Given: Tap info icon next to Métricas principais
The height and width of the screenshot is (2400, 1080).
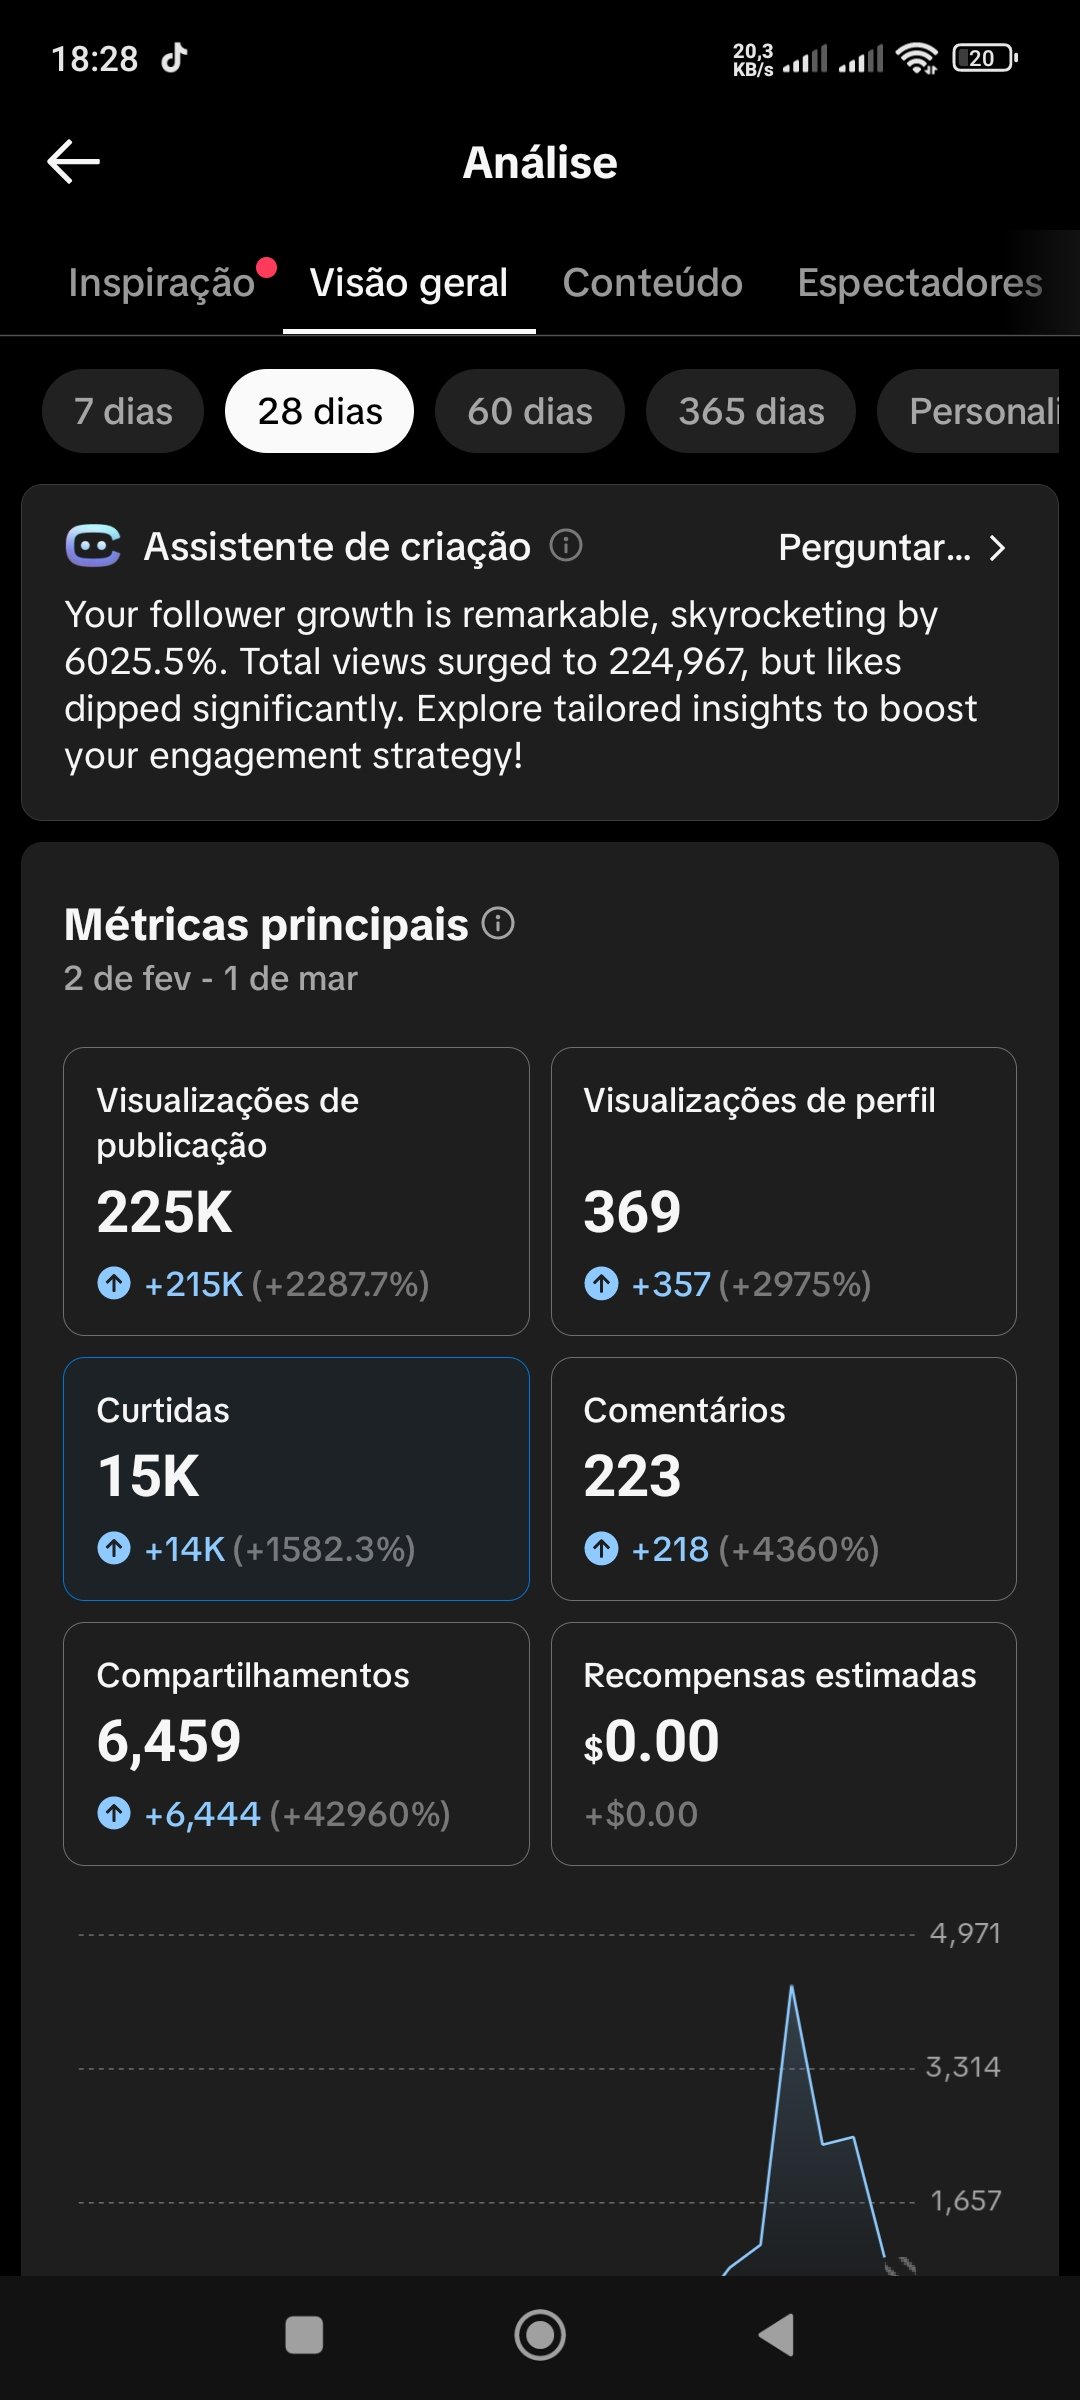Looking at the screenshot, I should click(498, 923).
